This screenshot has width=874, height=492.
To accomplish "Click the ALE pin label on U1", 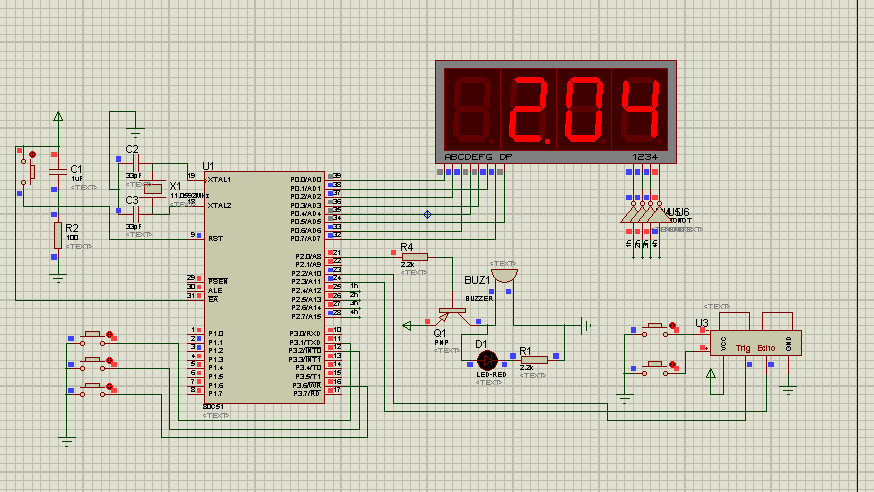I will click(215, 290).
